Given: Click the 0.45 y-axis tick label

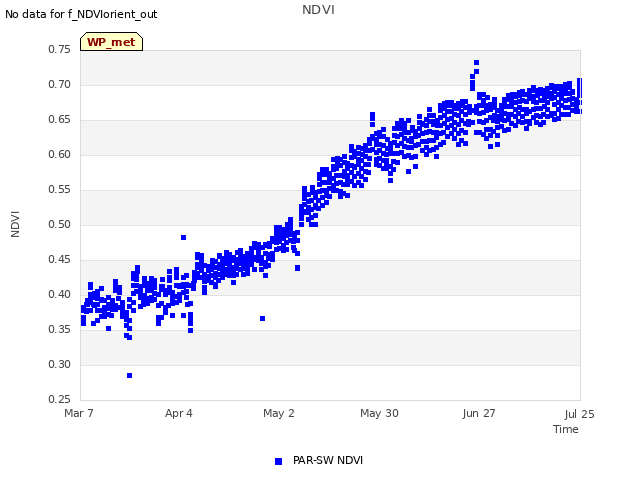Looking at the screenshot, I should point(59,260).
